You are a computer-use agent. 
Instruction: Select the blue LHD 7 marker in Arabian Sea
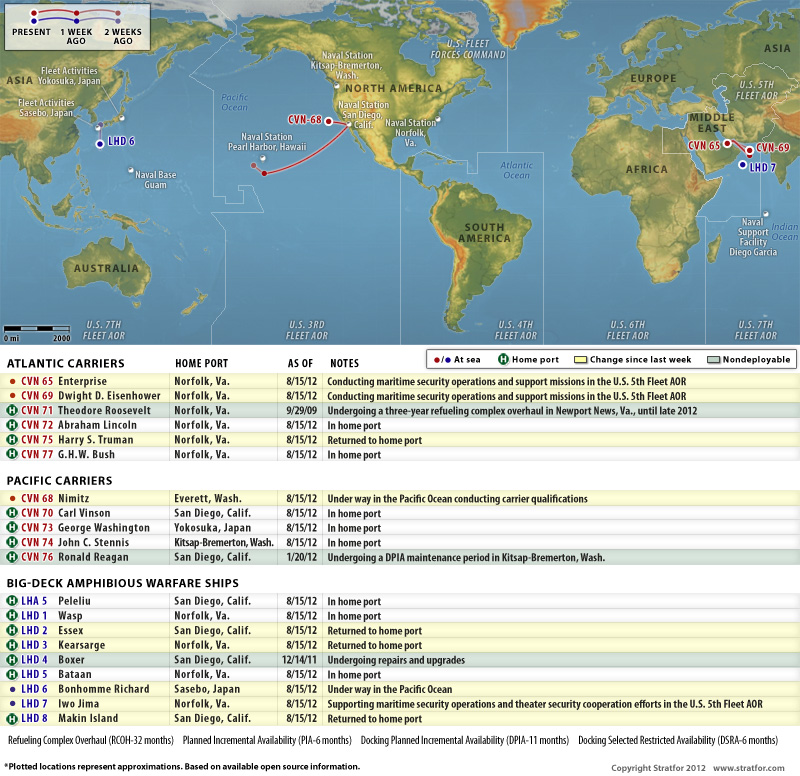click(743, 165)
